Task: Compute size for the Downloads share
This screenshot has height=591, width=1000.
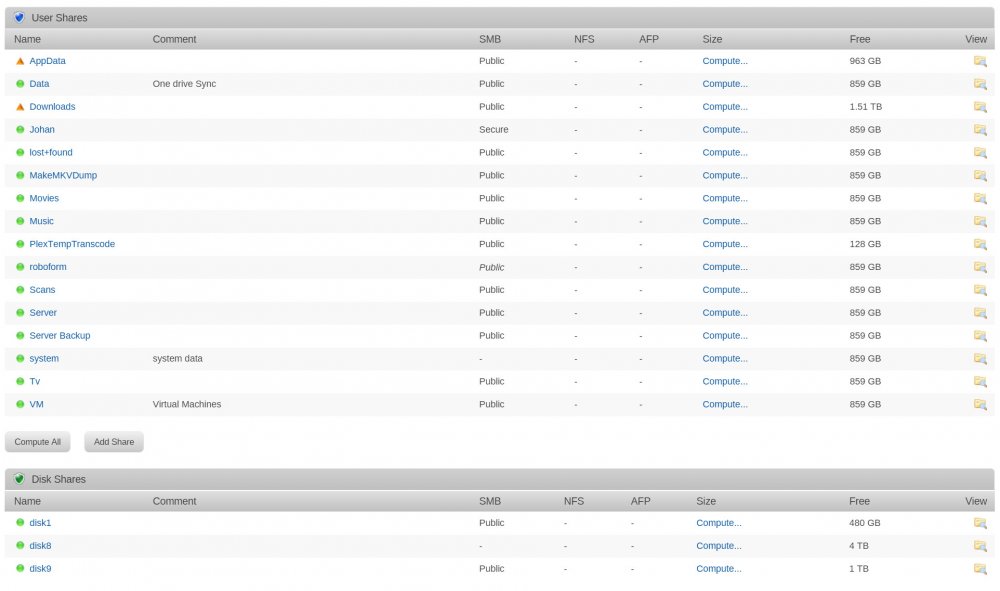Action: (x=725, y=106)
